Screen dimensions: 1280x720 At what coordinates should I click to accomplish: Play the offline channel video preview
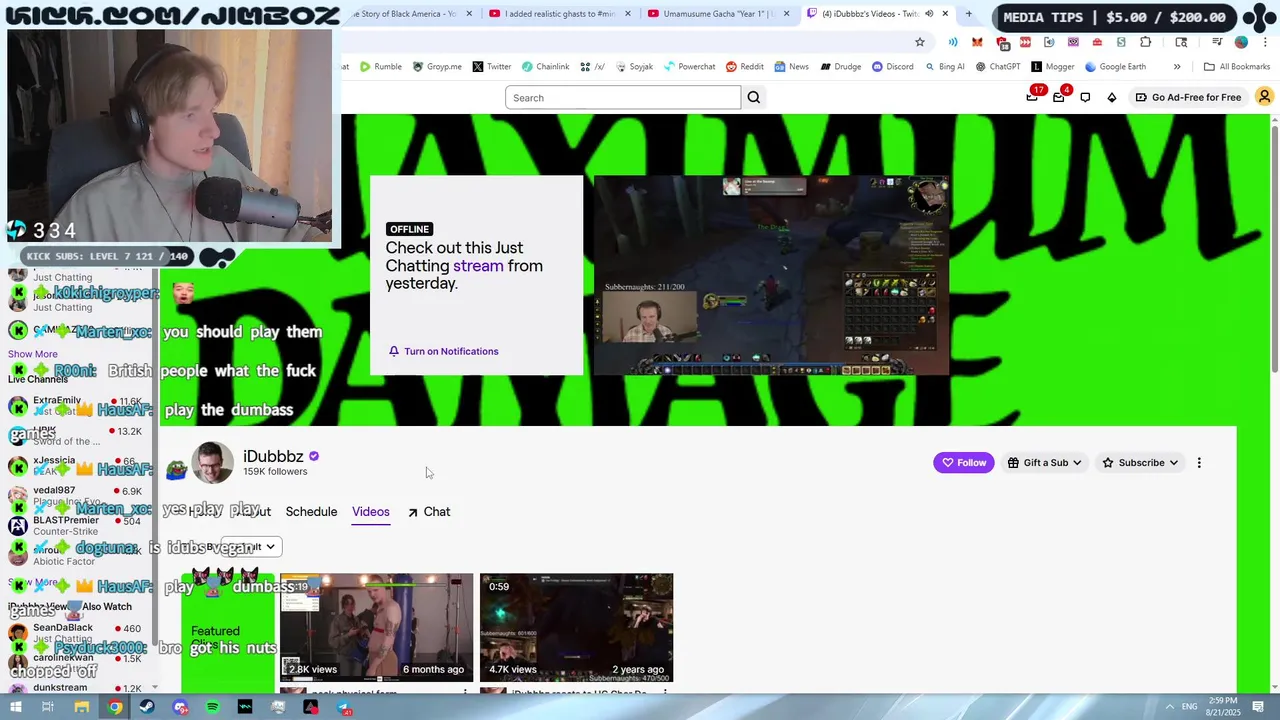[x=771, y=276]
